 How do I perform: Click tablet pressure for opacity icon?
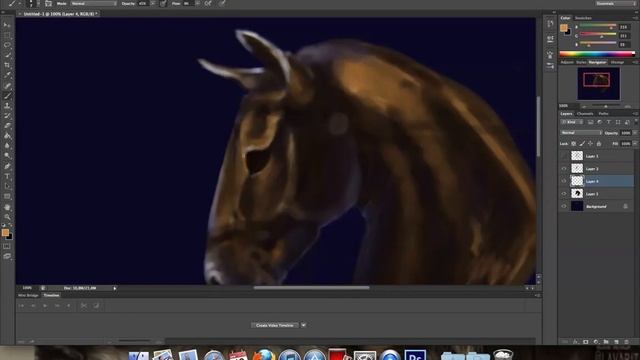163,3
